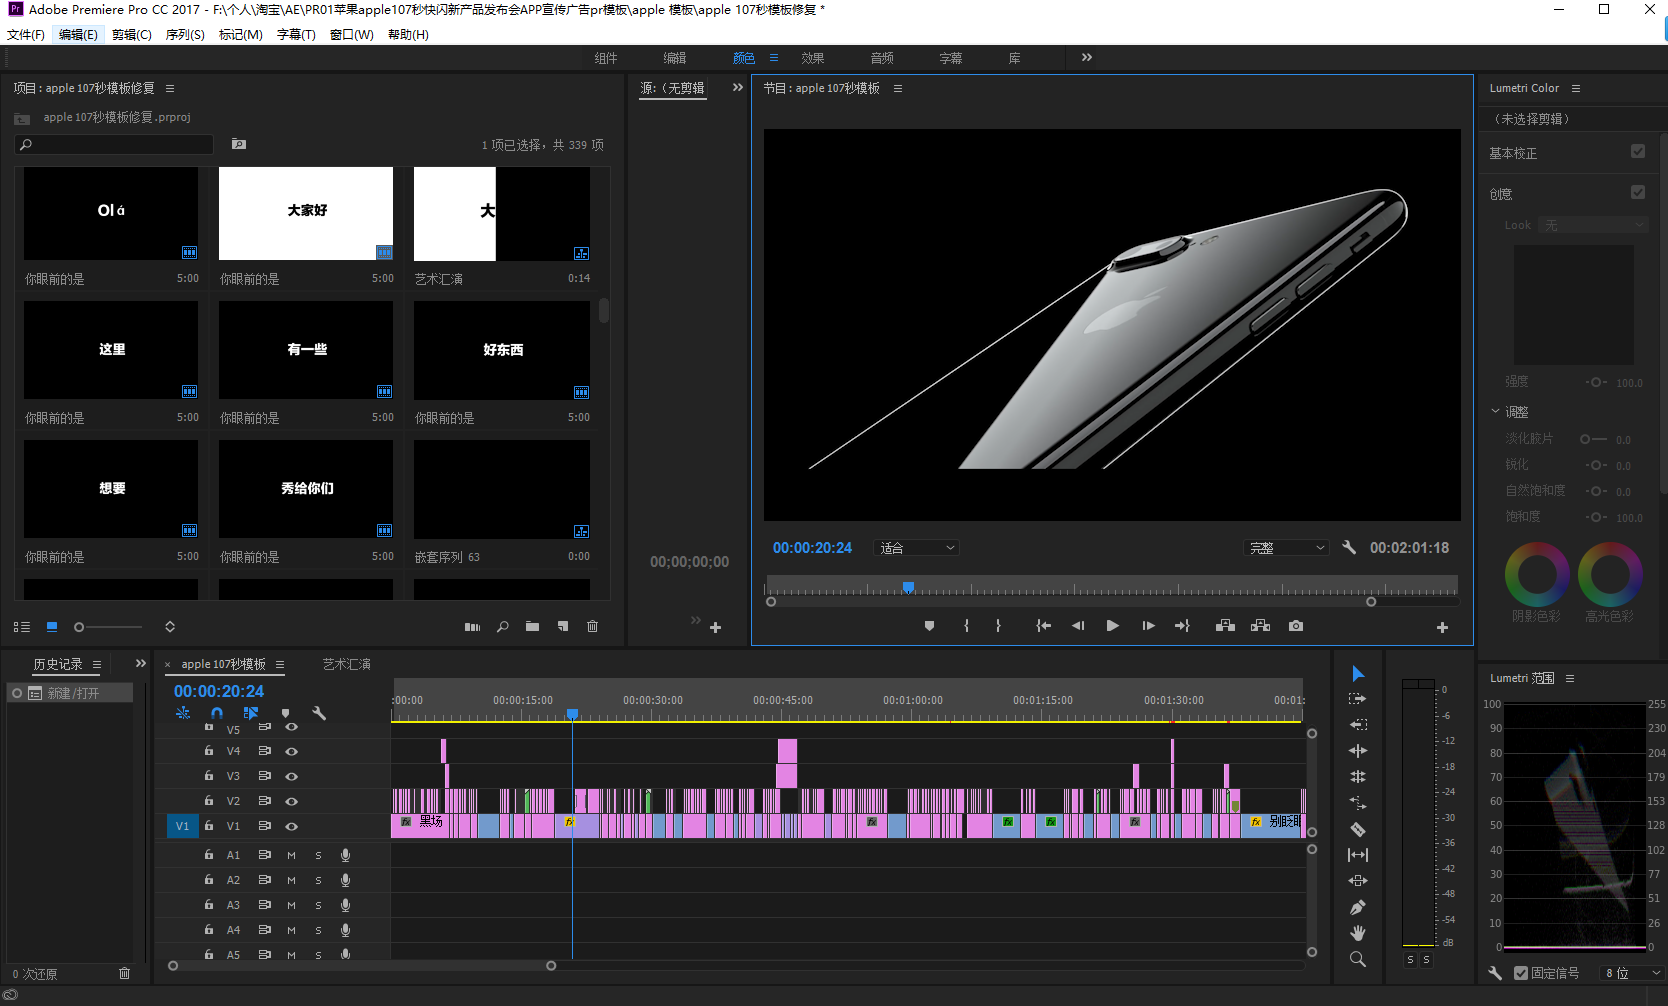Click the Lift button
Screen dimensions: 1668x1006
(x=1225, y=626)
